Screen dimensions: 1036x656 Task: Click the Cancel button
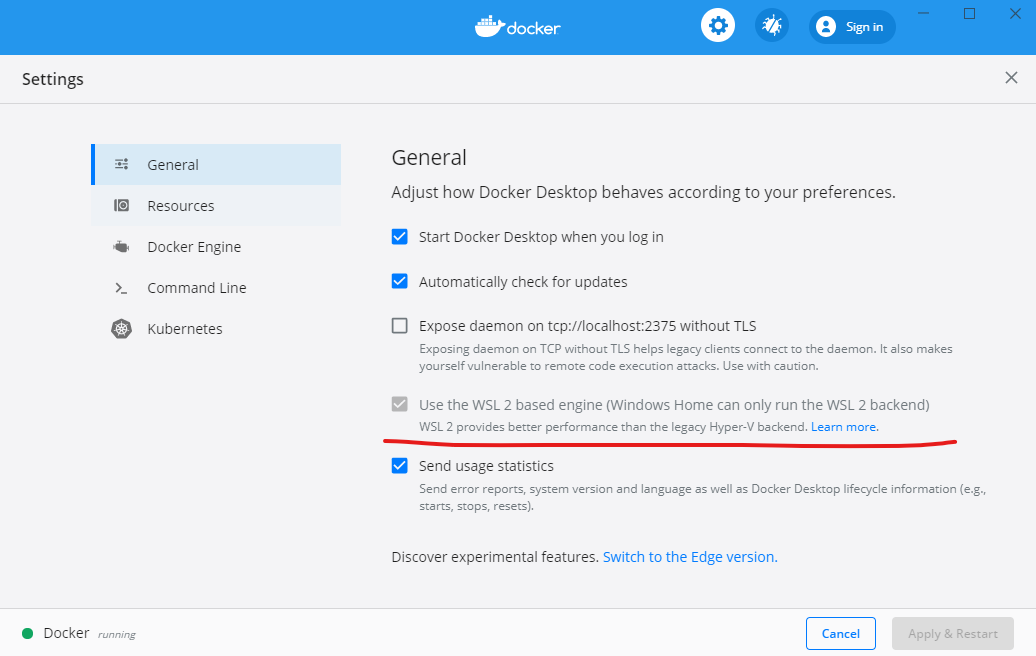(x=840, y=634)
